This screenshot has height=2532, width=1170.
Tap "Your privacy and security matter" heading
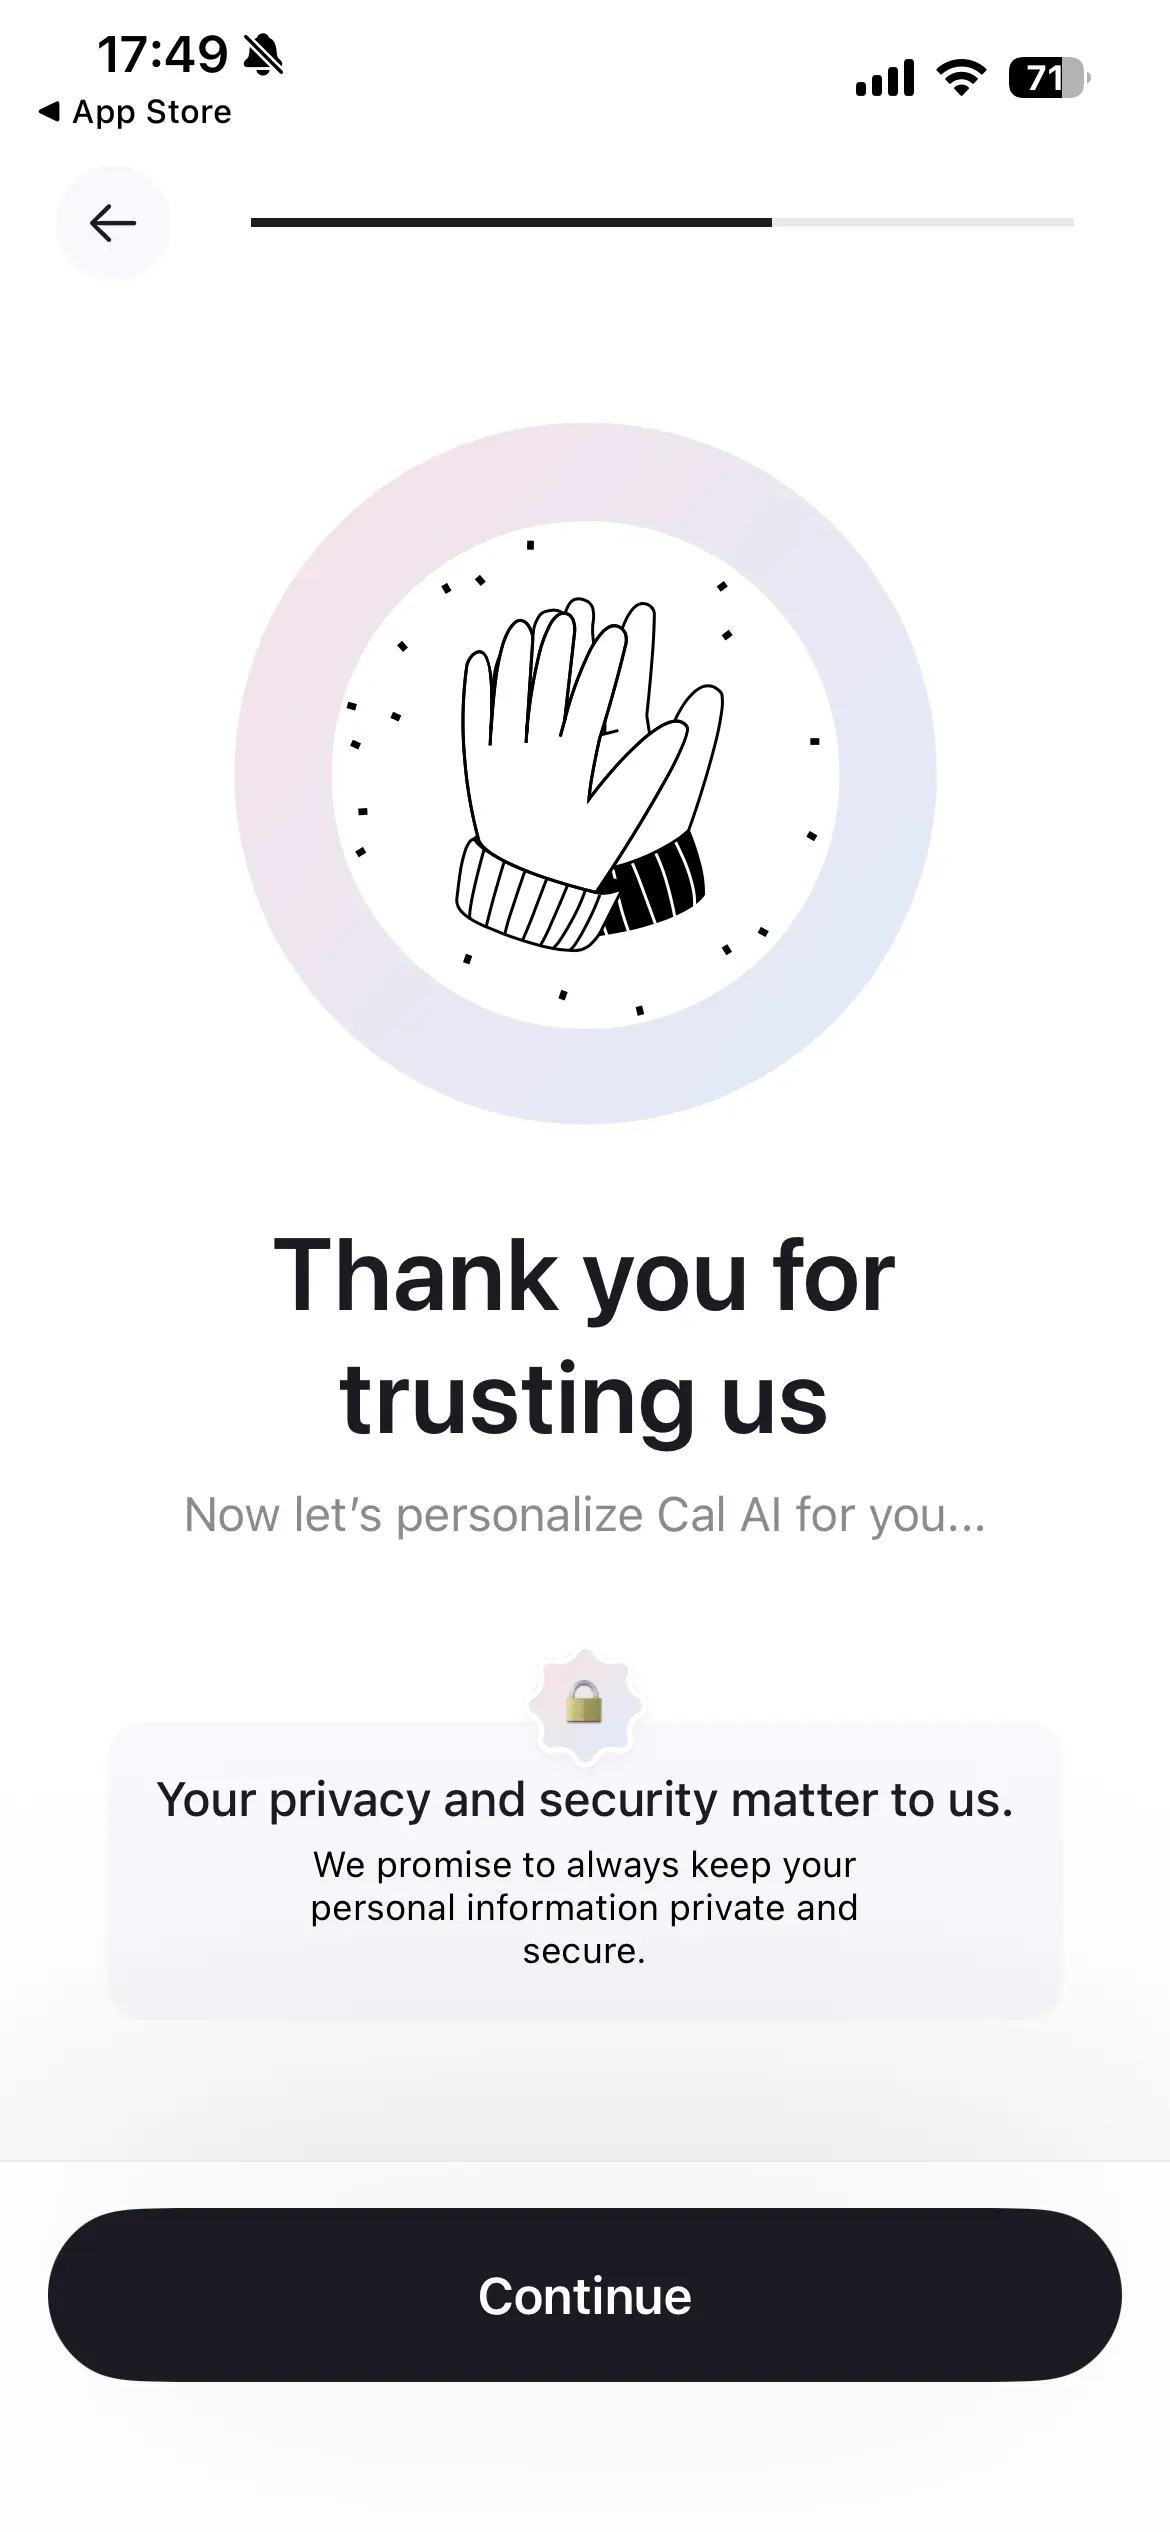[585, 1800]
